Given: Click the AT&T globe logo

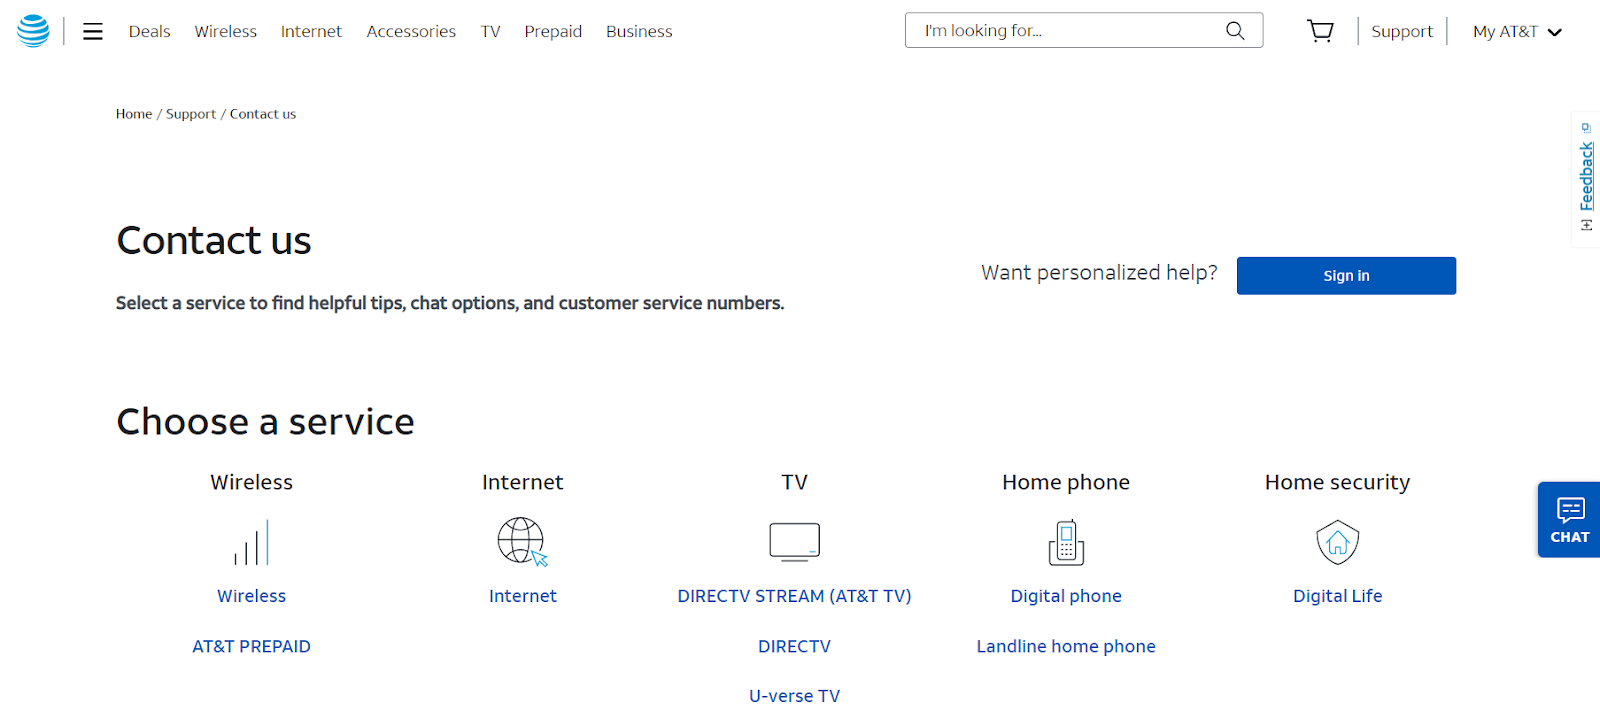Looking at the screenshot, I should pyautogui.click(x=33, y=31).
